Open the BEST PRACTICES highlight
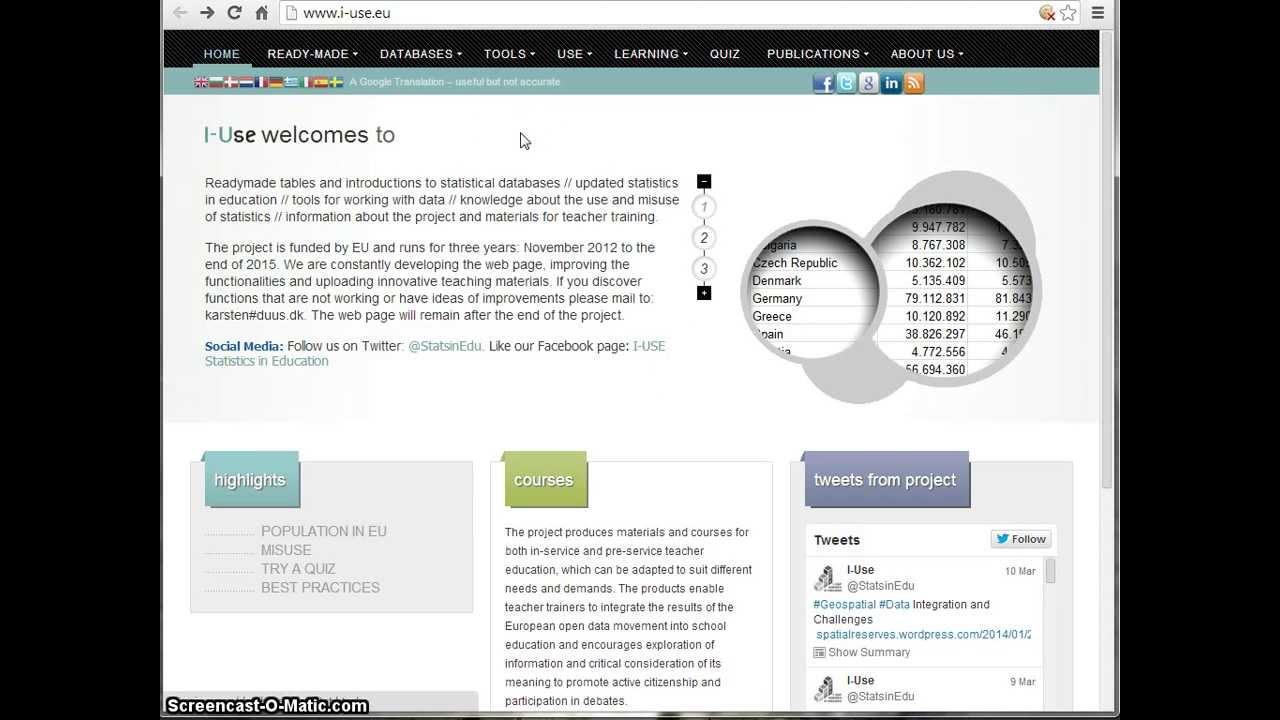This screenshot has height=720, width=1280. pos(320,588)
